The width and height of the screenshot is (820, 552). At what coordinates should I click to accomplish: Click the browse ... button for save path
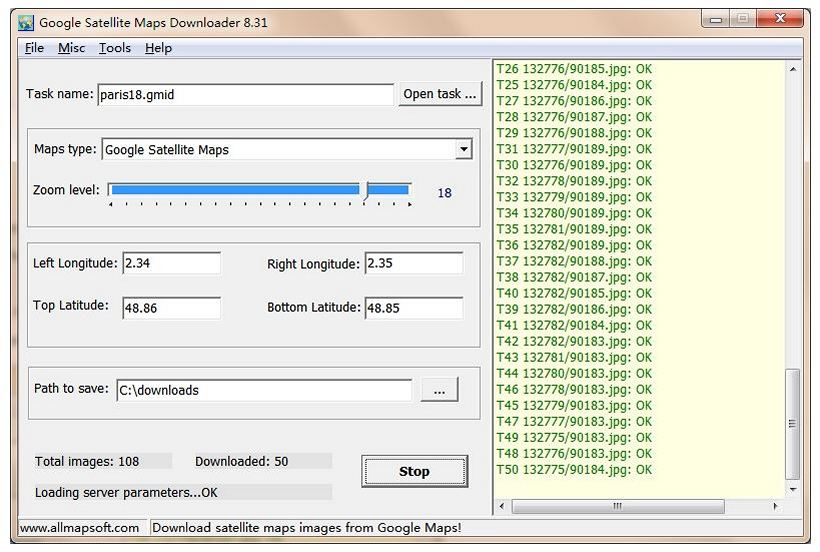[x=439, y=390]
